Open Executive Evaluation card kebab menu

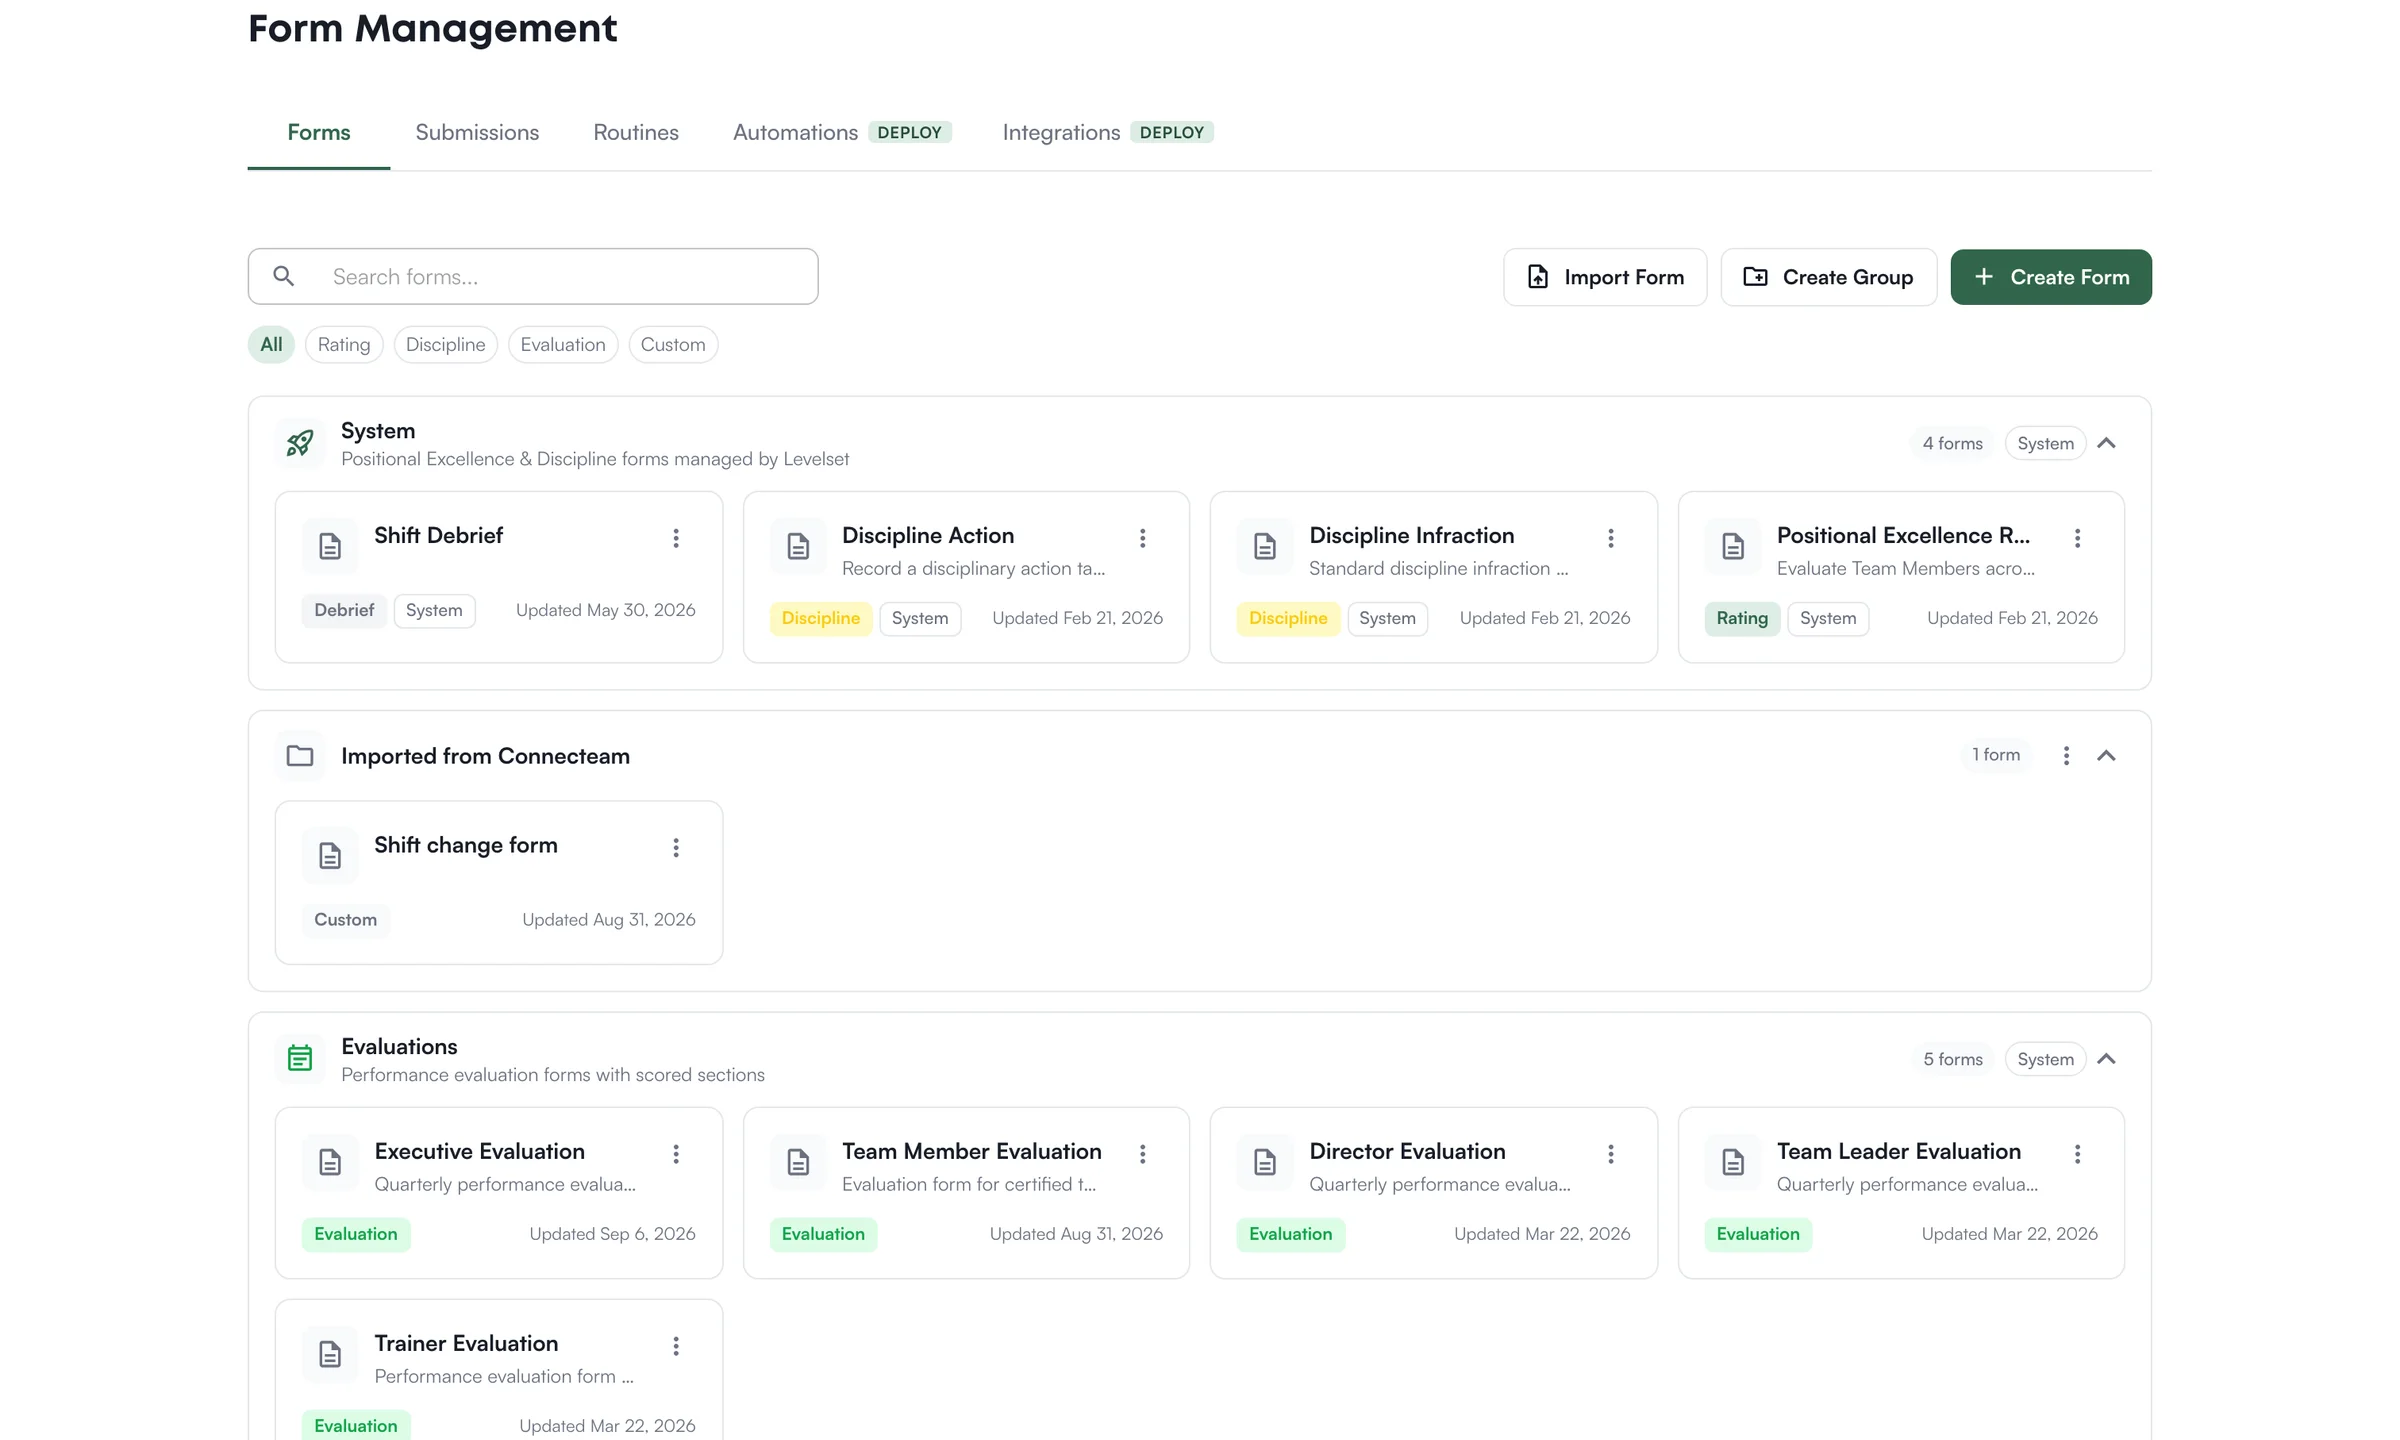[x=676, y=1154]
